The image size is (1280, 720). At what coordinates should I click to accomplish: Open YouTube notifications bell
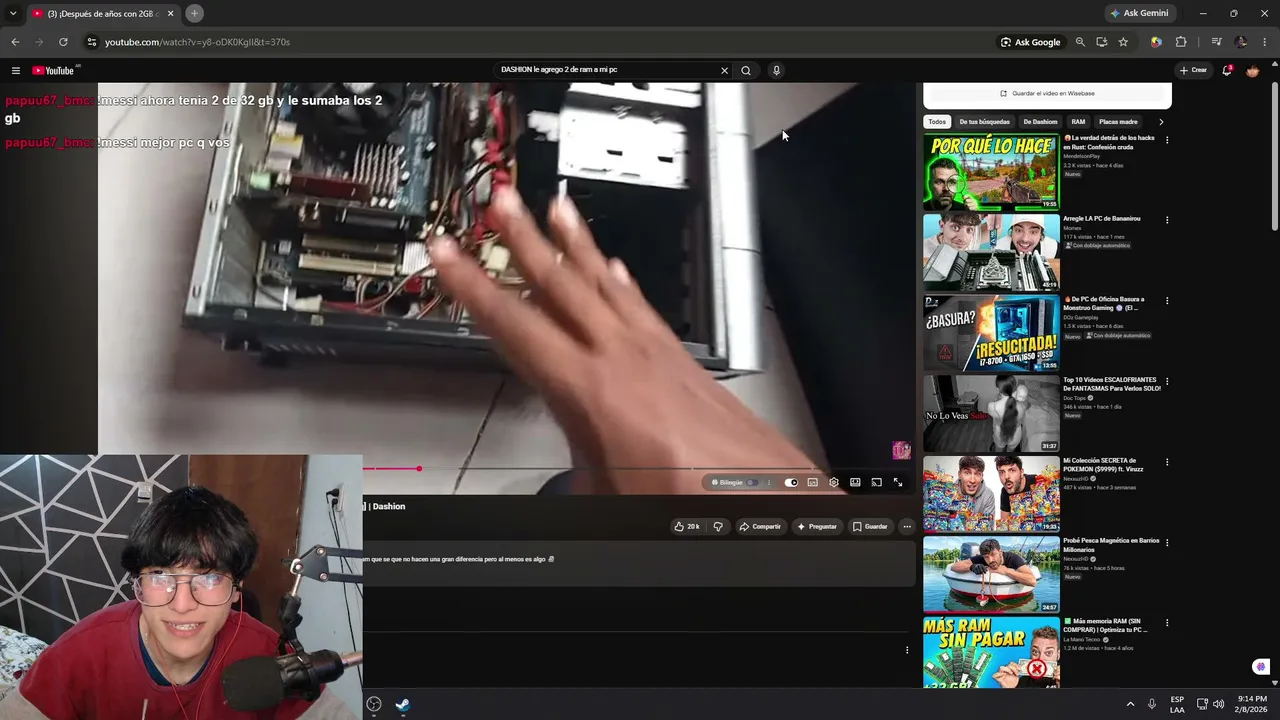[x=1227, y=71]
